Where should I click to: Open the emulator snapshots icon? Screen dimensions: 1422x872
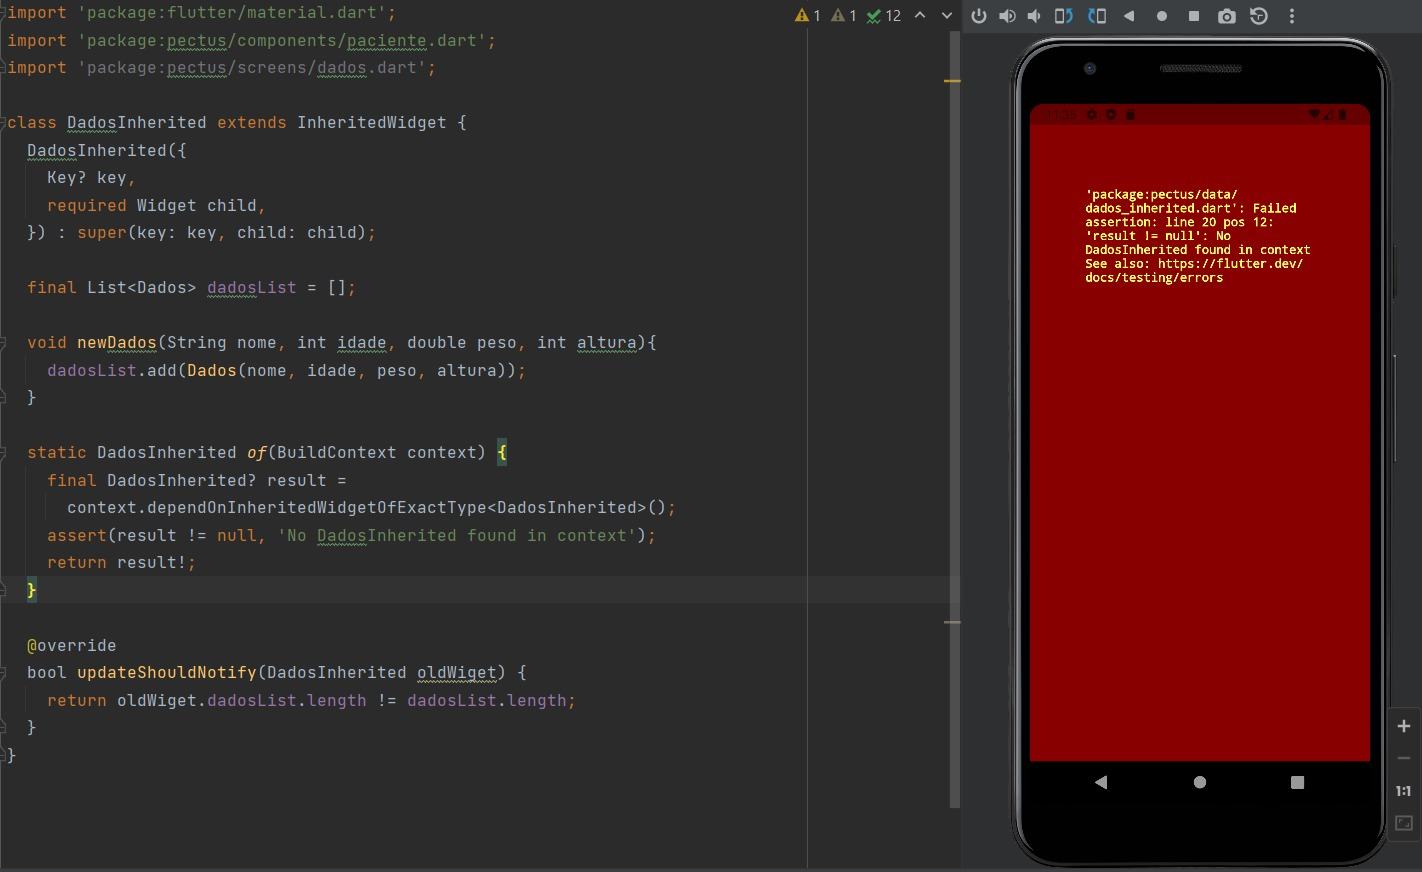tap(1259, 16)
